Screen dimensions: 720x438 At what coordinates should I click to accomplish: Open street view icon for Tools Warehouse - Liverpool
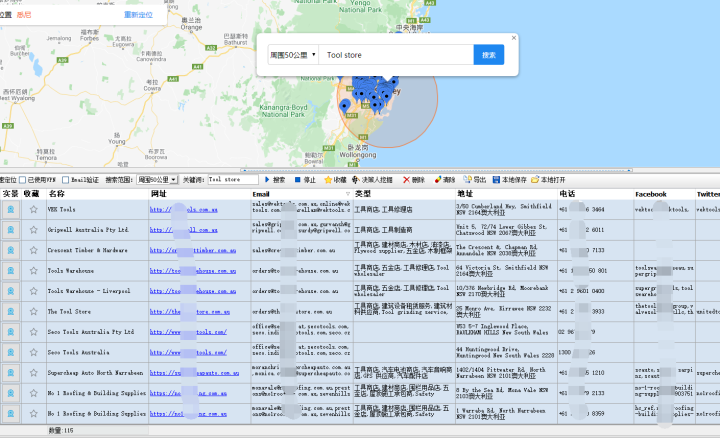pos(11,291)
